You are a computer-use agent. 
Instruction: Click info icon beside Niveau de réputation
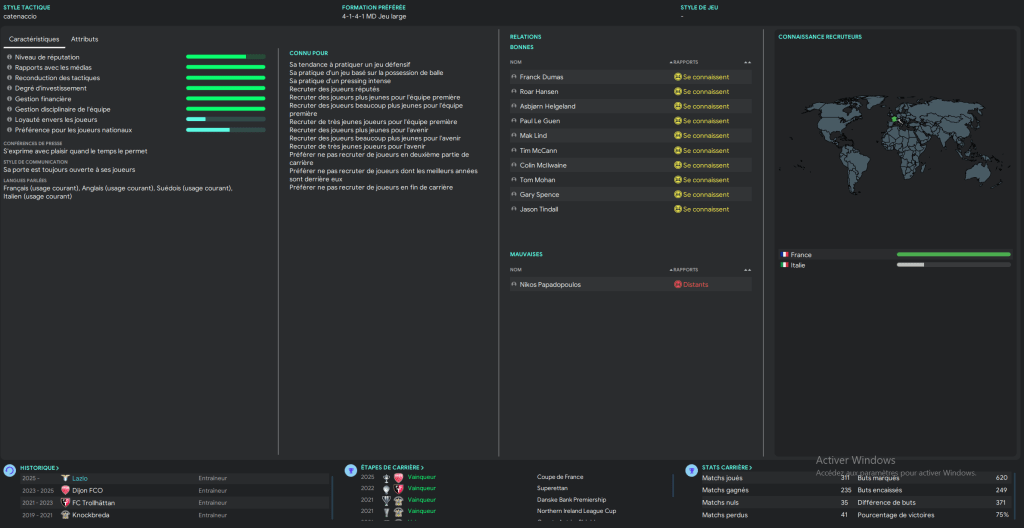coord(9,57)
